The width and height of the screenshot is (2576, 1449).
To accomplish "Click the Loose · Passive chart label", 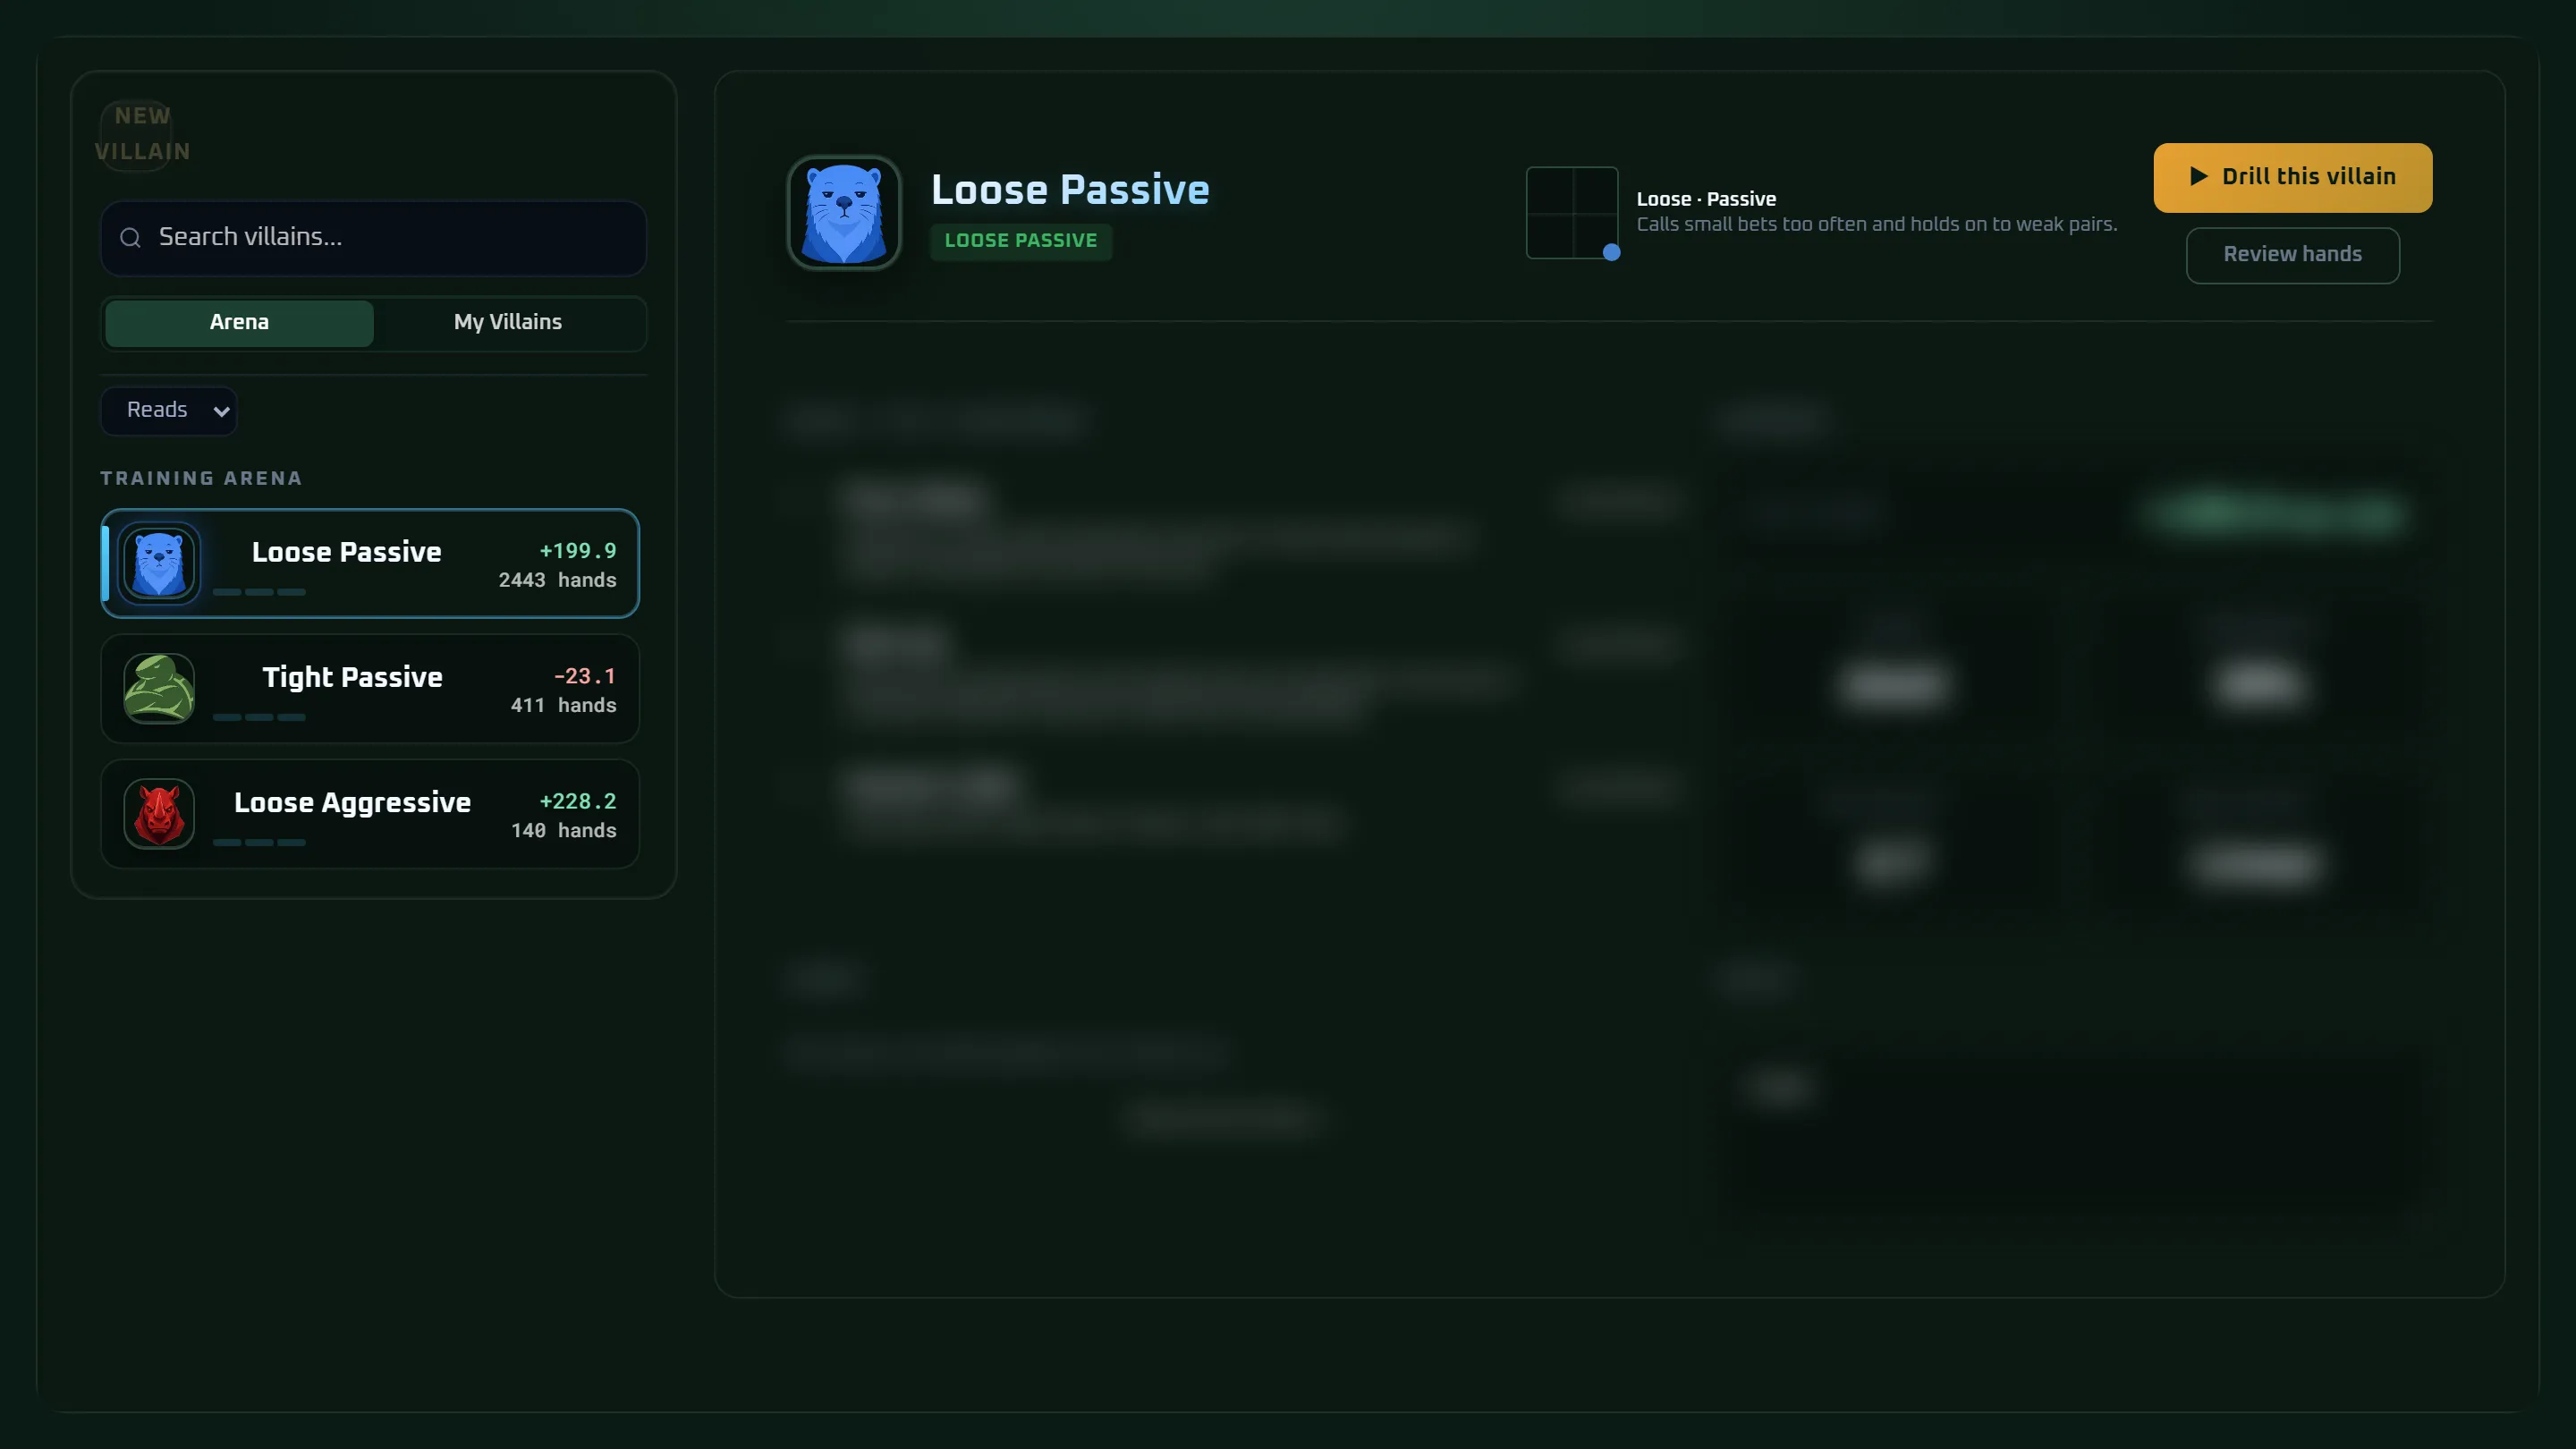I will pyautogui.click(x=1706, y=199).
